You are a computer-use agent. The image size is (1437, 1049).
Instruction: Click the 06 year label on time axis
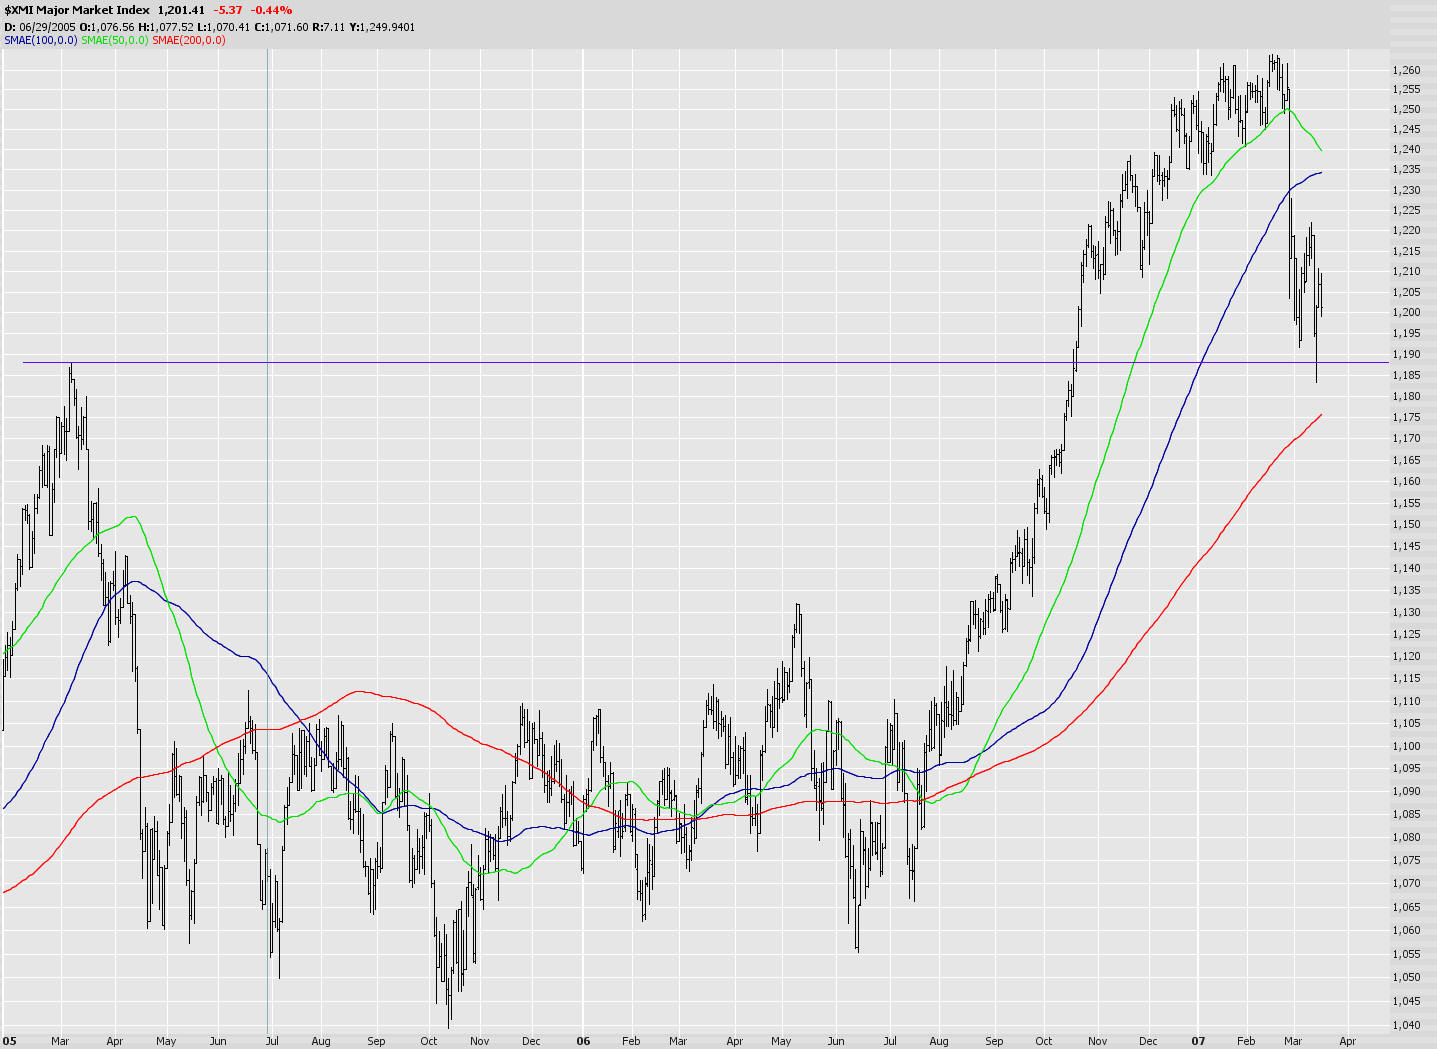tap(584, 1041)
